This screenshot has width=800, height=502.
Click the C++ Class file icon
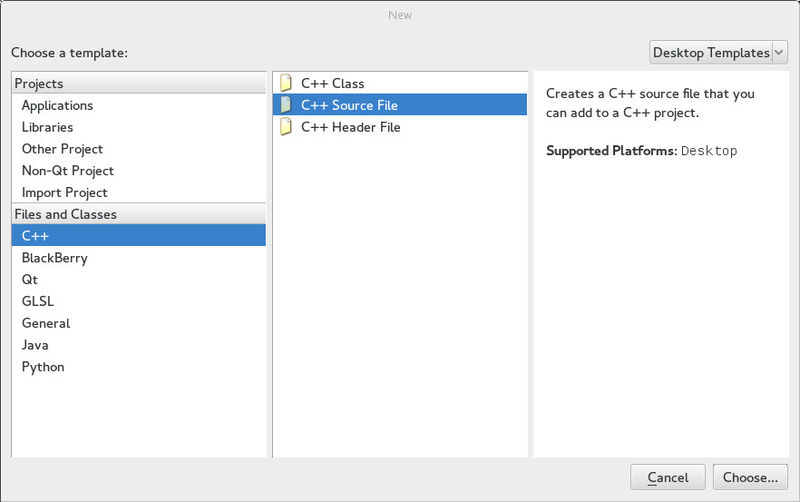click(286, 83)
